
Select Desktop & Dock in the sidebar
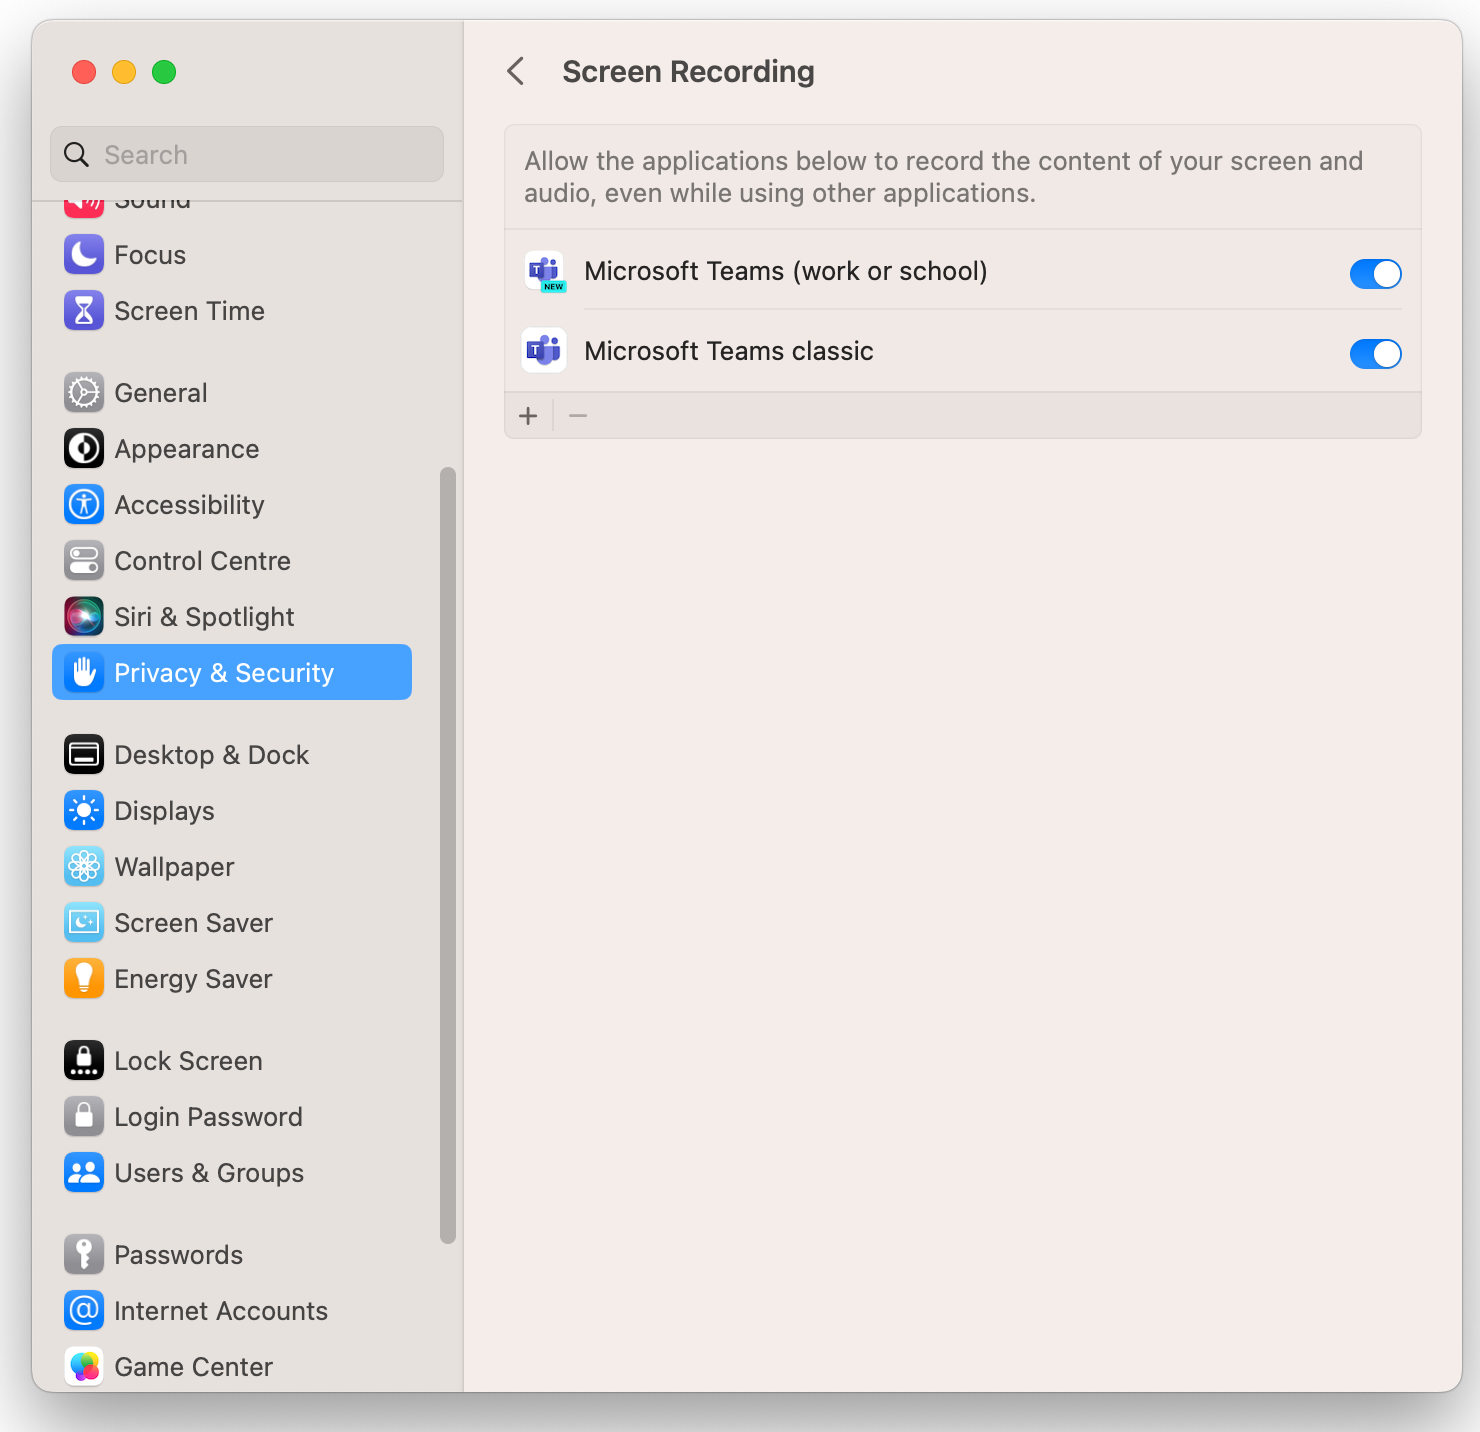tap(84, 754)
